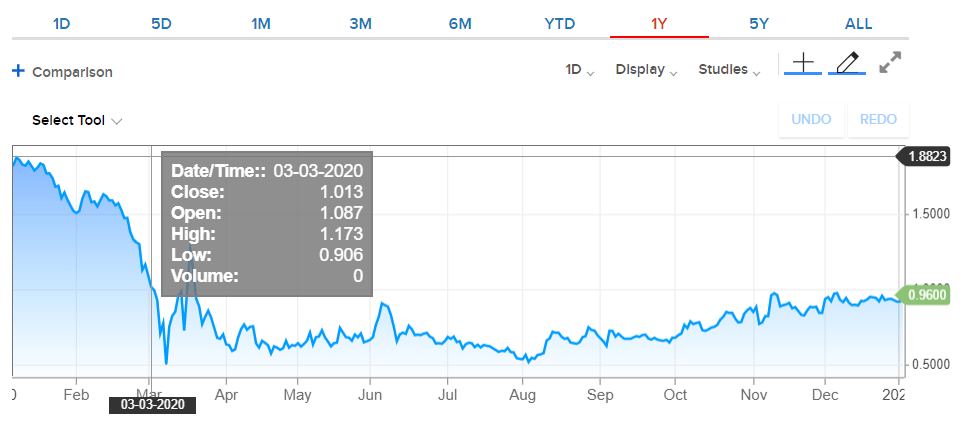Viewport: 966px width, 430px height.
Task: Select the YTD range tab
Action: point(560,24)
